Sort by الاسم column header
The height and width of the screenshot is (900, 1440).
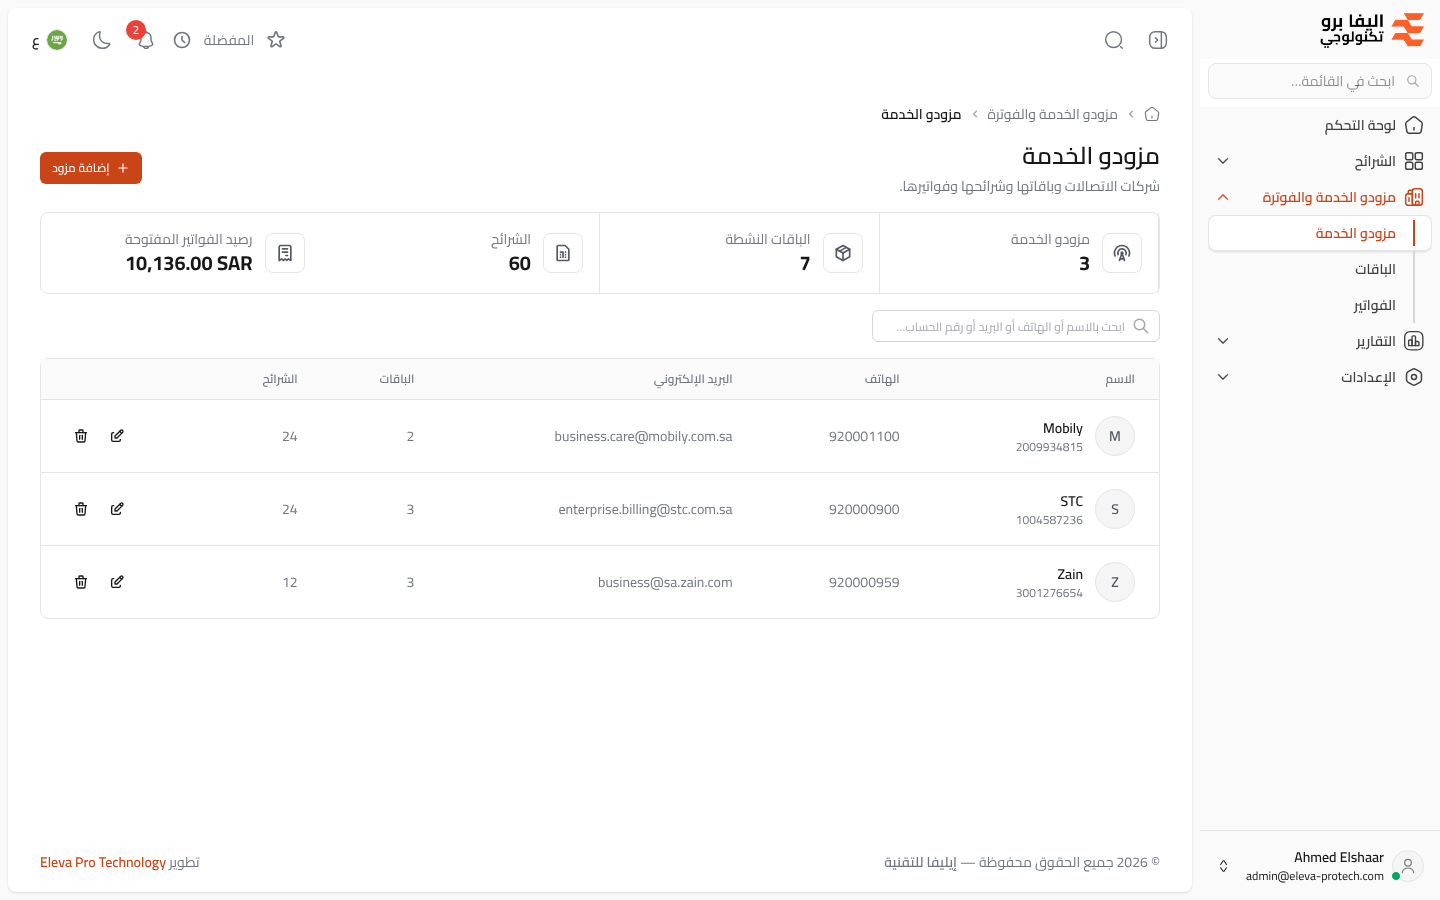(1120, 379)
